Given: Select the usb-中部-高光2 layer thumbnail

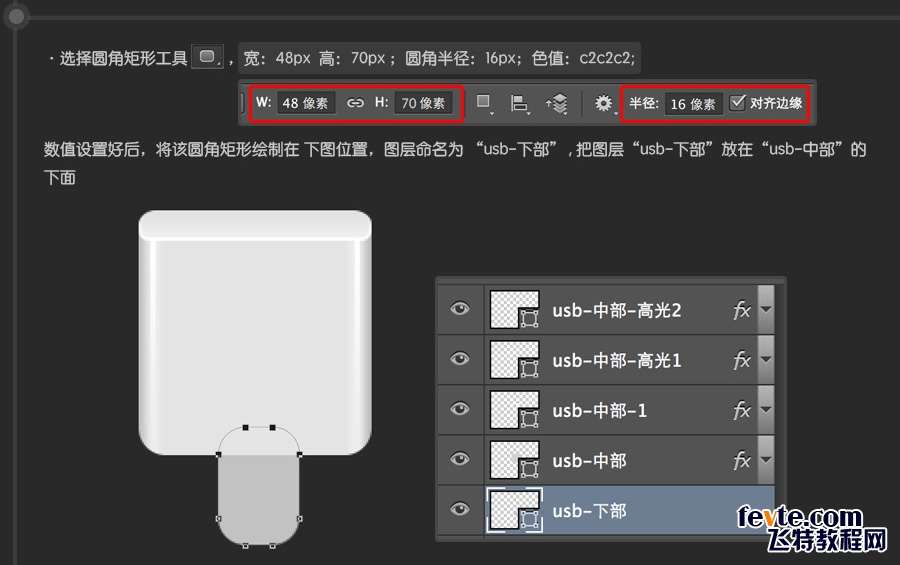Looking at the screenshot, I should point(514,309).
